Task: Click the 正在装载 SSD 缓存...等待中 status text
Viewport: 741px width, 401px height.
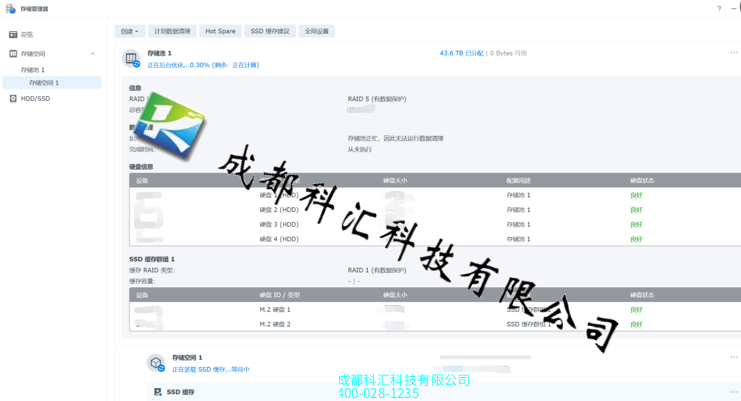Action: (x=211, y=369)
